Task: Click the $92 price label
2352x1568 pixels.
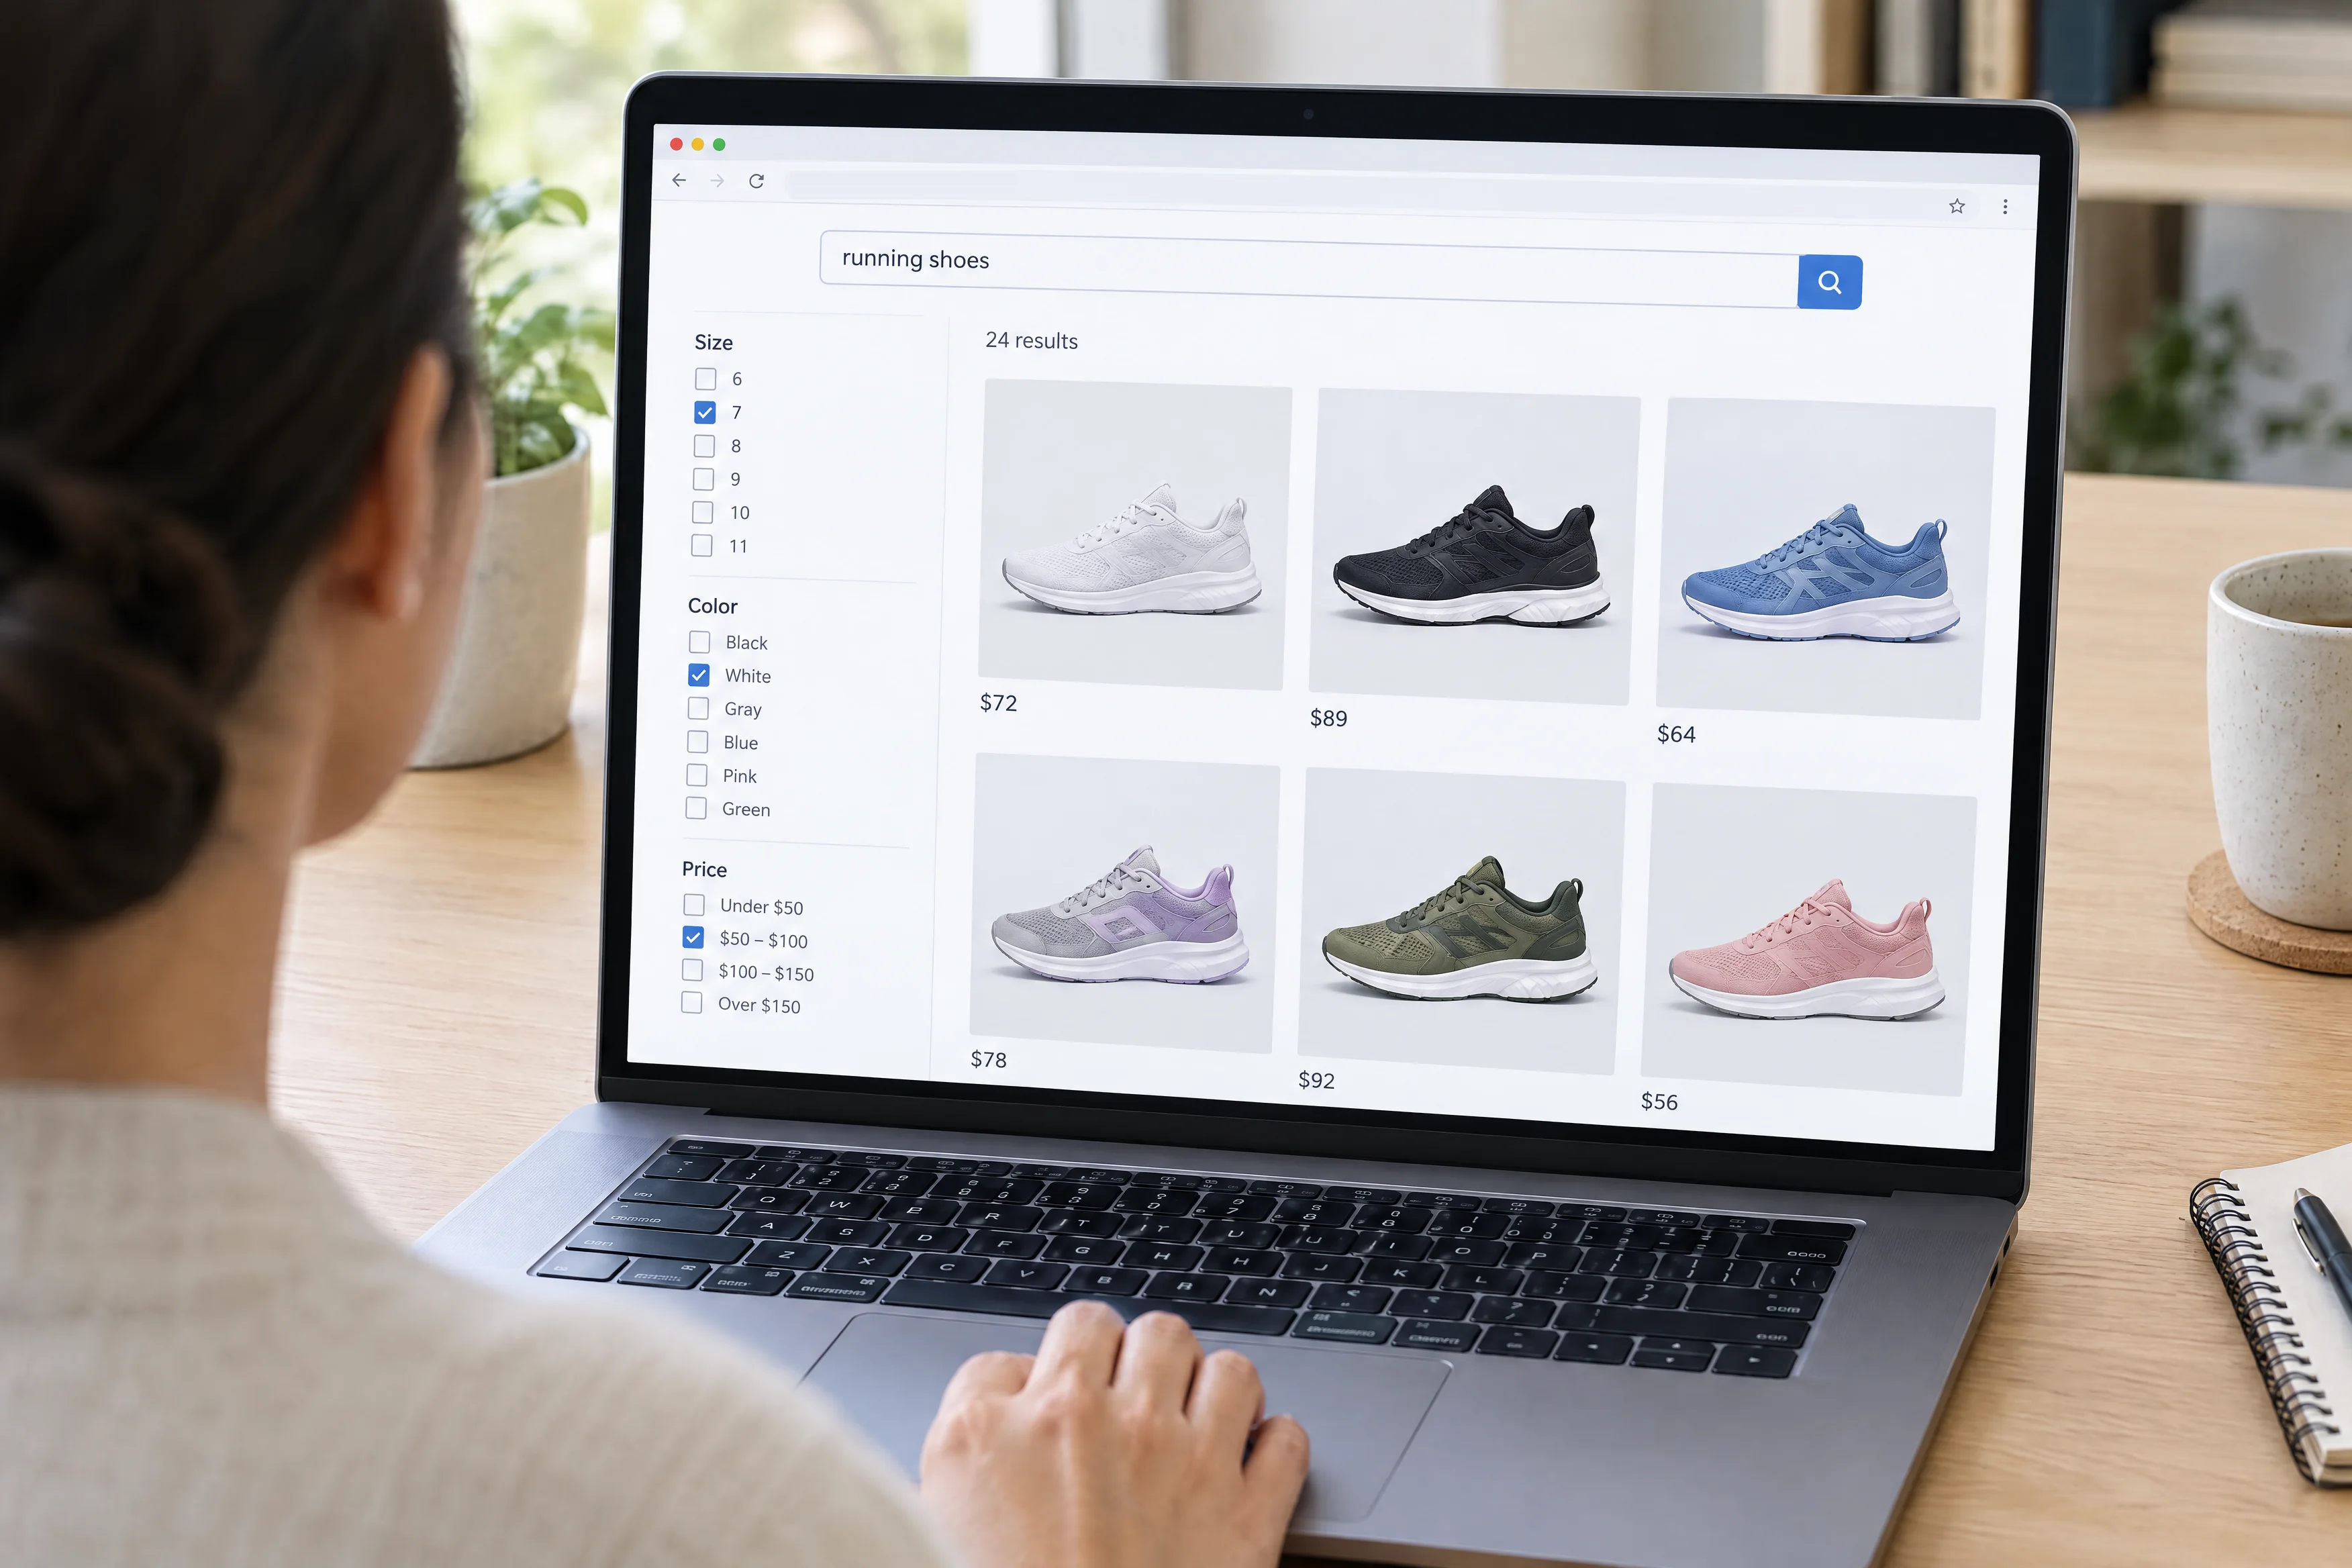Action: coord(1316,1080)
